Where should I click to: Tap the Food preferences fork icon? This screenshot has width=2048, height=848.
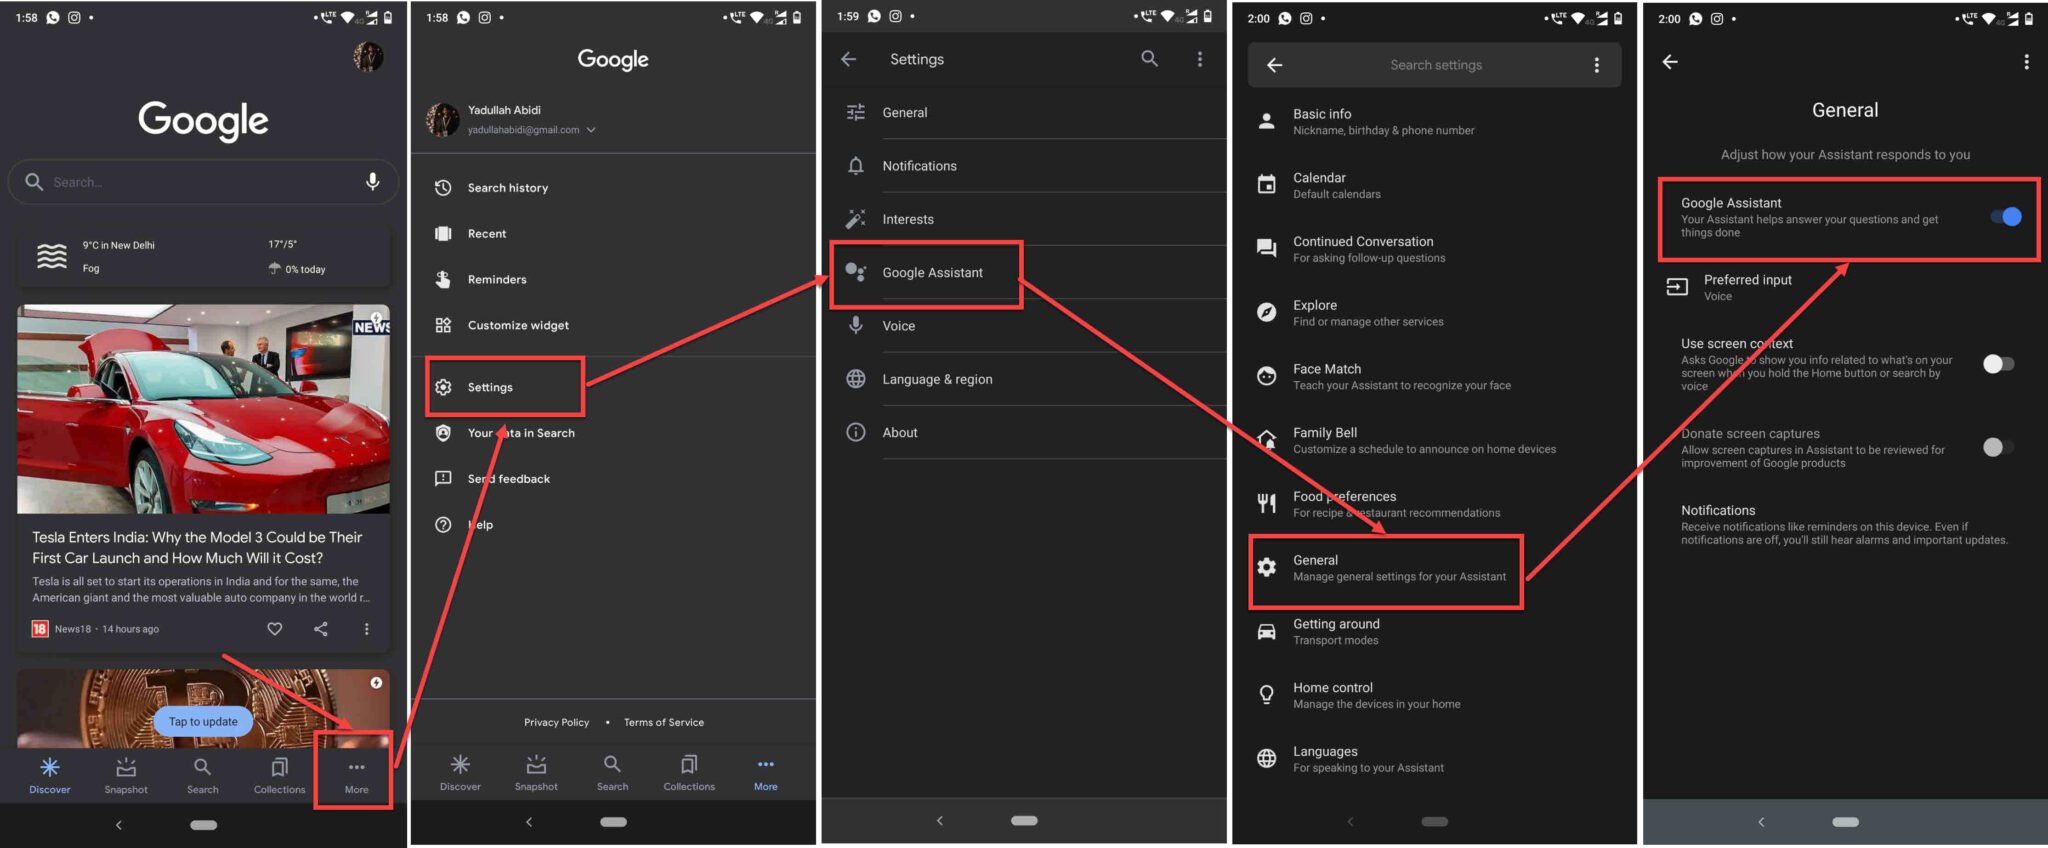pyautogui.click(x=1266, y=503)
